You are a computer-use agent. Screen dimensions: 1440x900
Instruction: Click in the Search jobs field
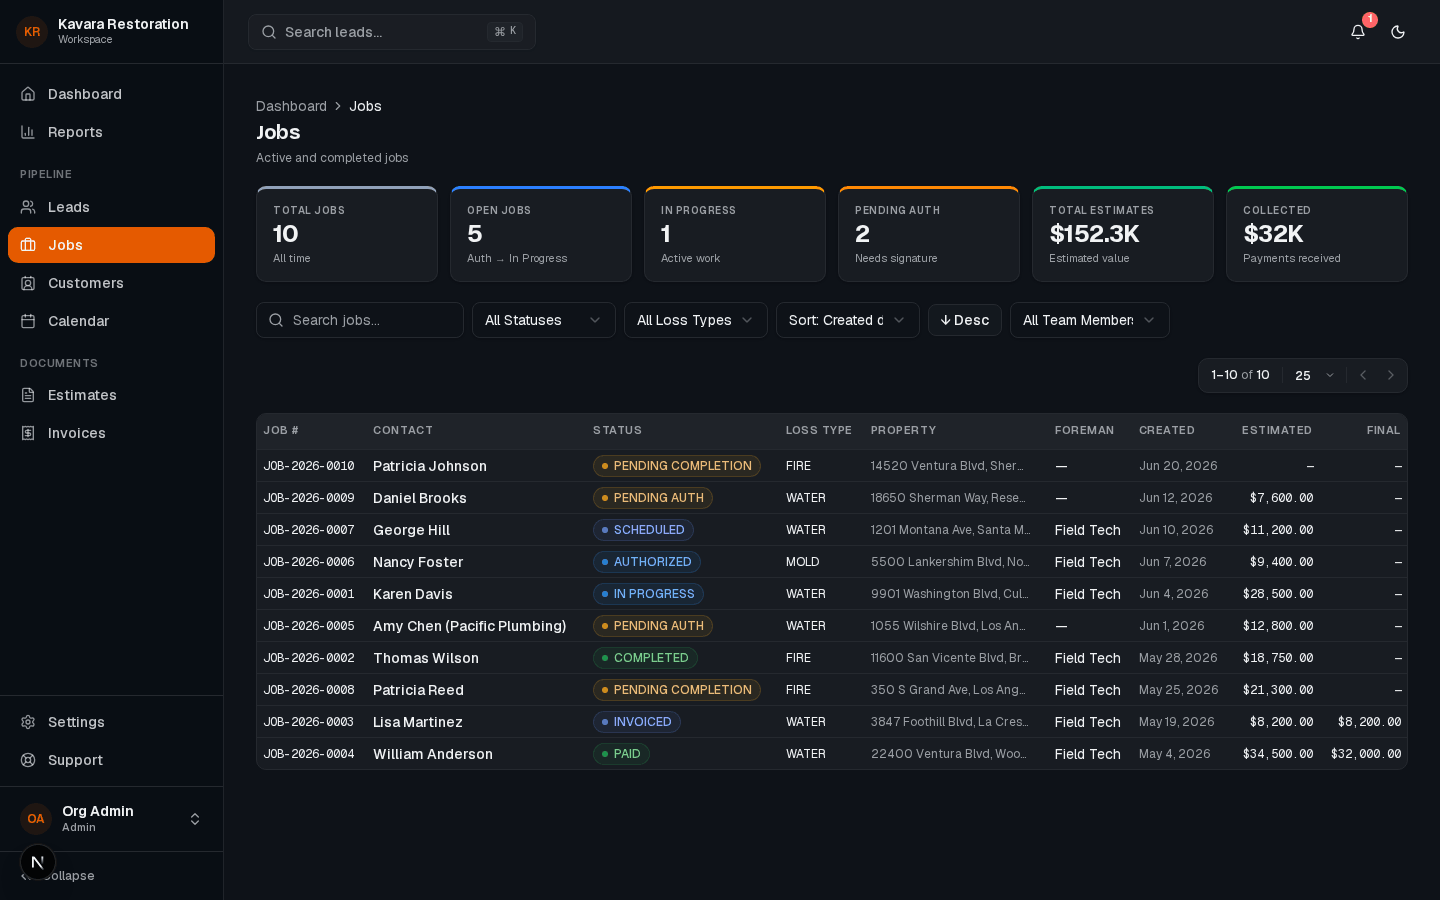tap(360, 320)
